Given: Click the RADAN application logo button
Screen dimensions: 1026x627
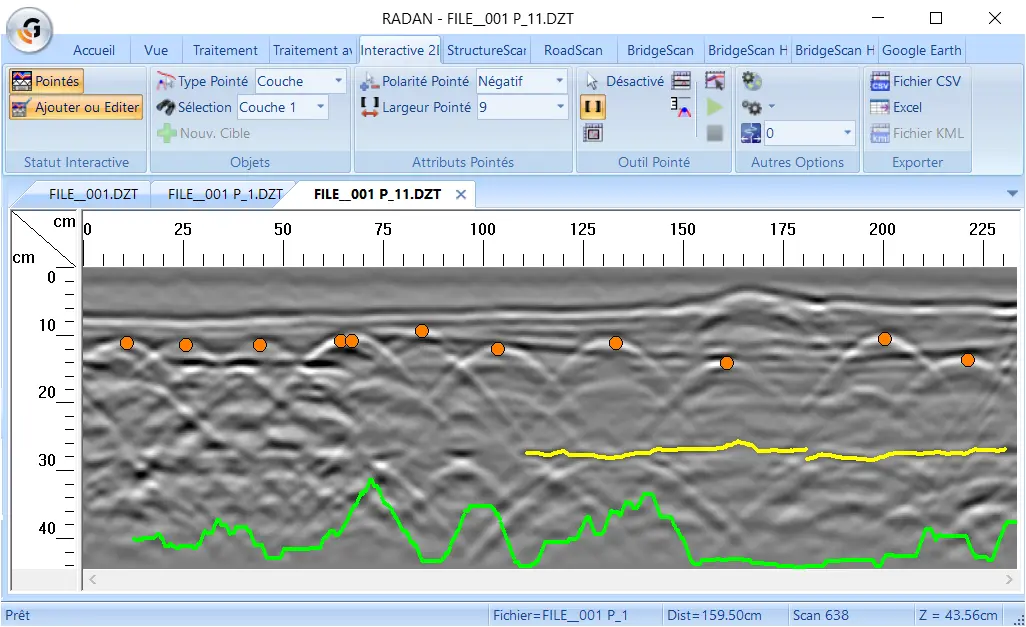Looking at the screenshot, I should tap(29, 29).
